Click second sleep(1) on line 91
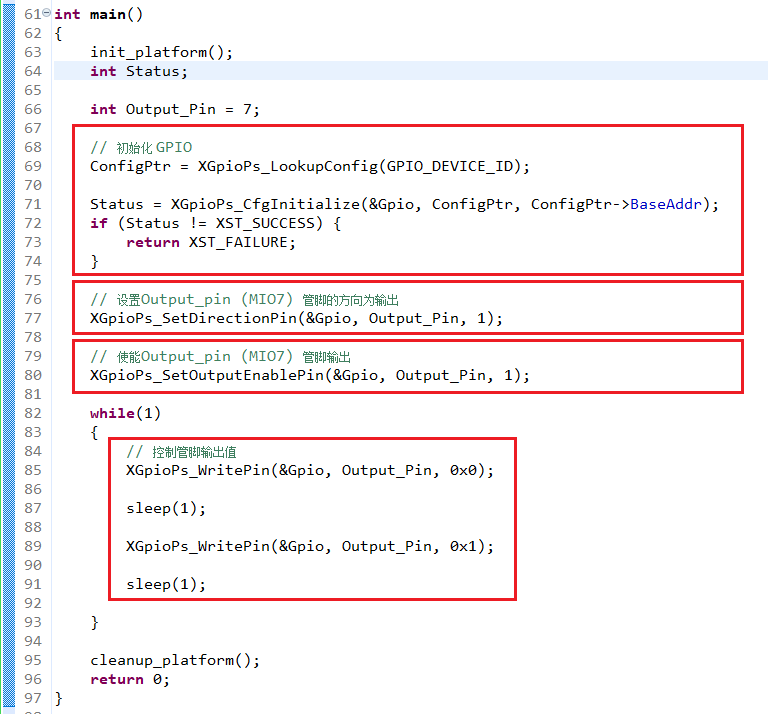Screen dimensions: 768x714 (166, 585)
